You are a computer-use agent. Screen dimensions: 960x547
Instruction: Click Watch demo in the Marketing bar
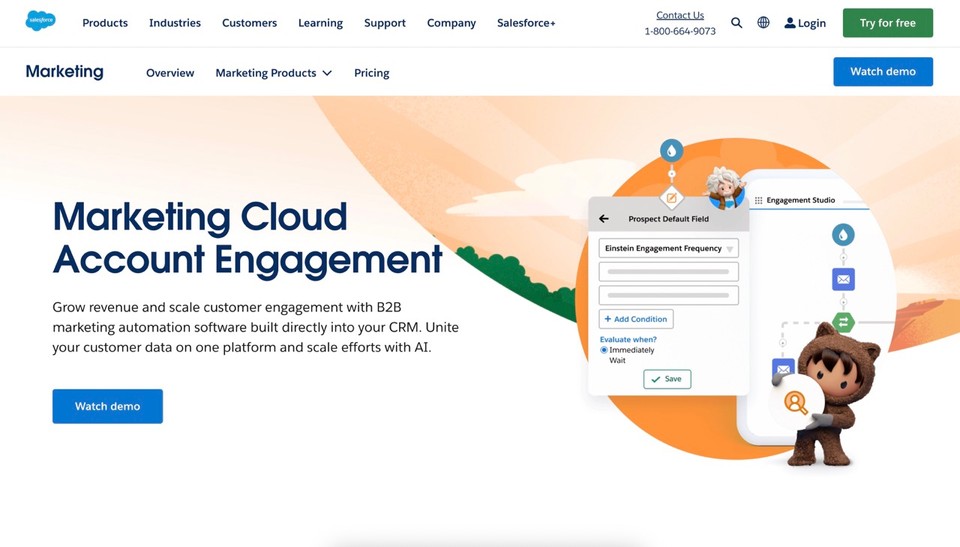[x=883, y=72]
